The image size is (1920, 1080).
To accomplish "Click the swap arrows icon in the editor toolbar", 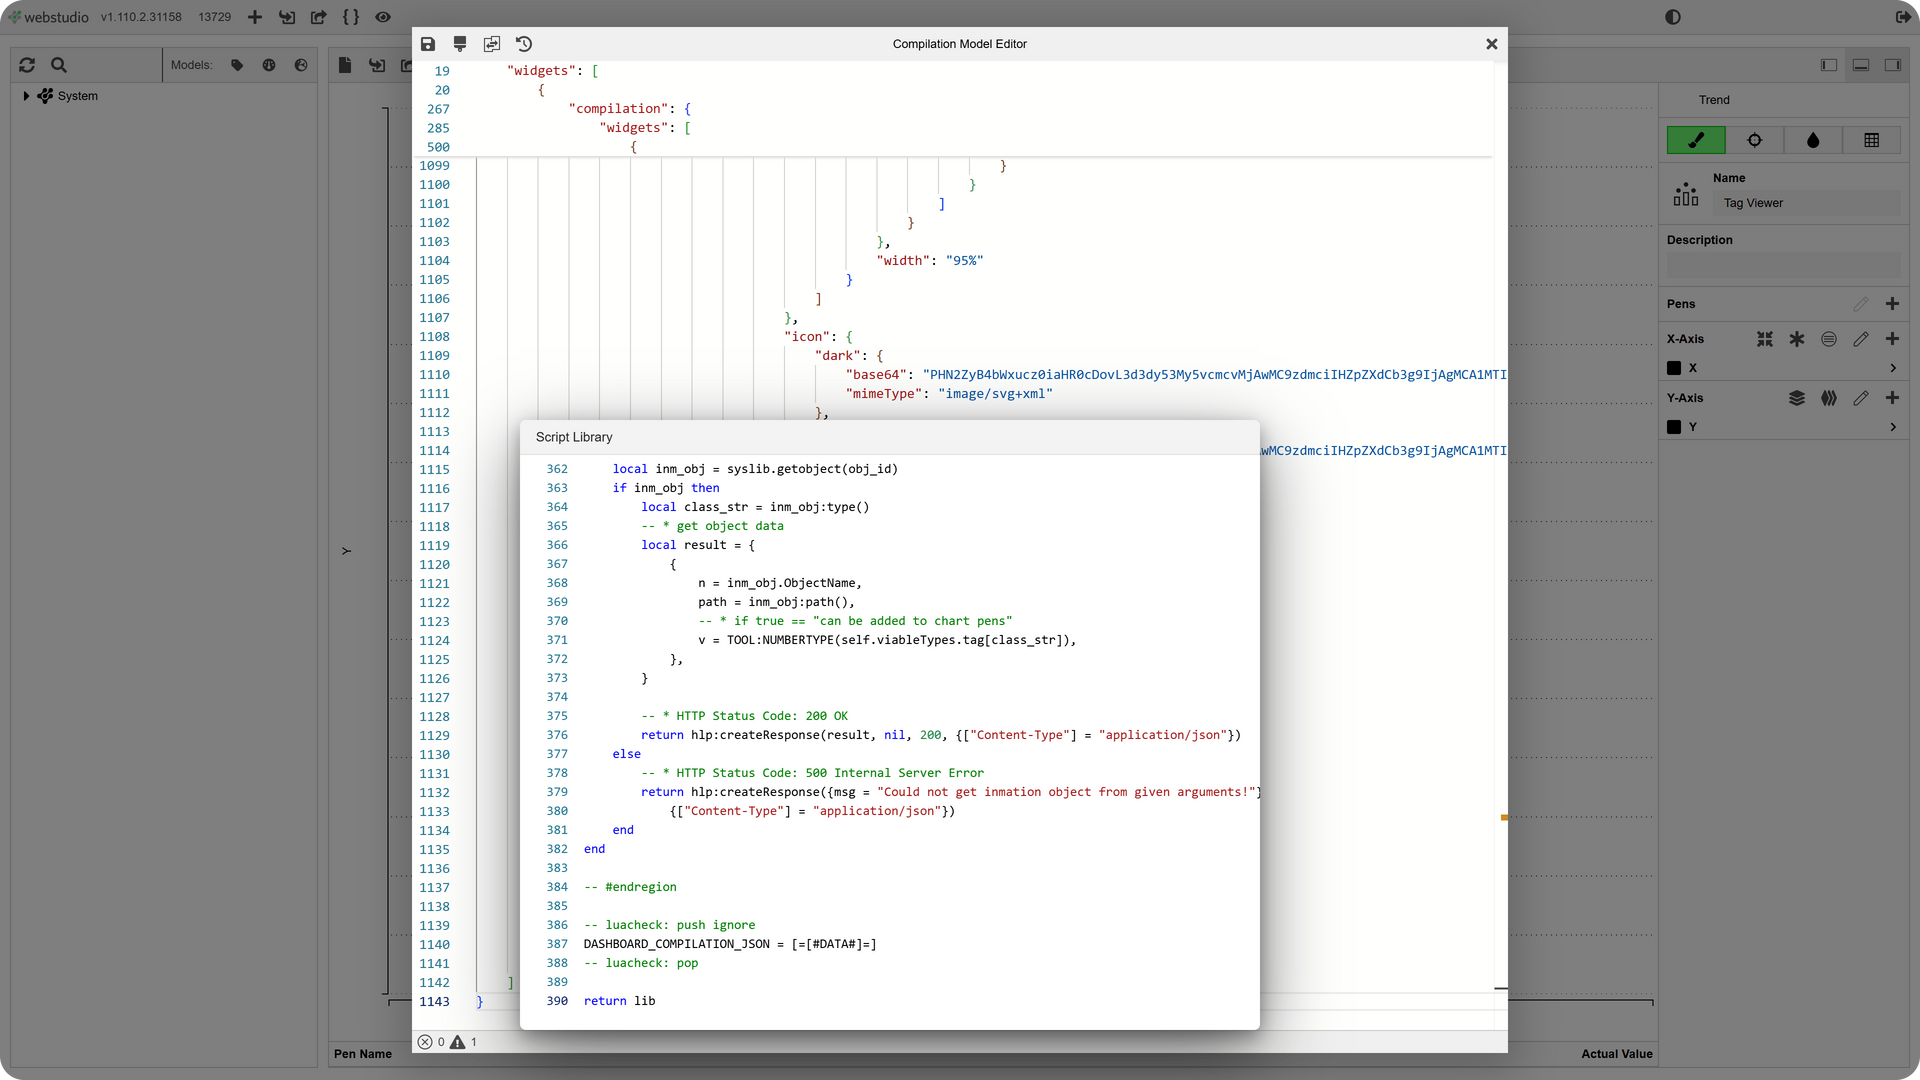I will click(492, 44).
